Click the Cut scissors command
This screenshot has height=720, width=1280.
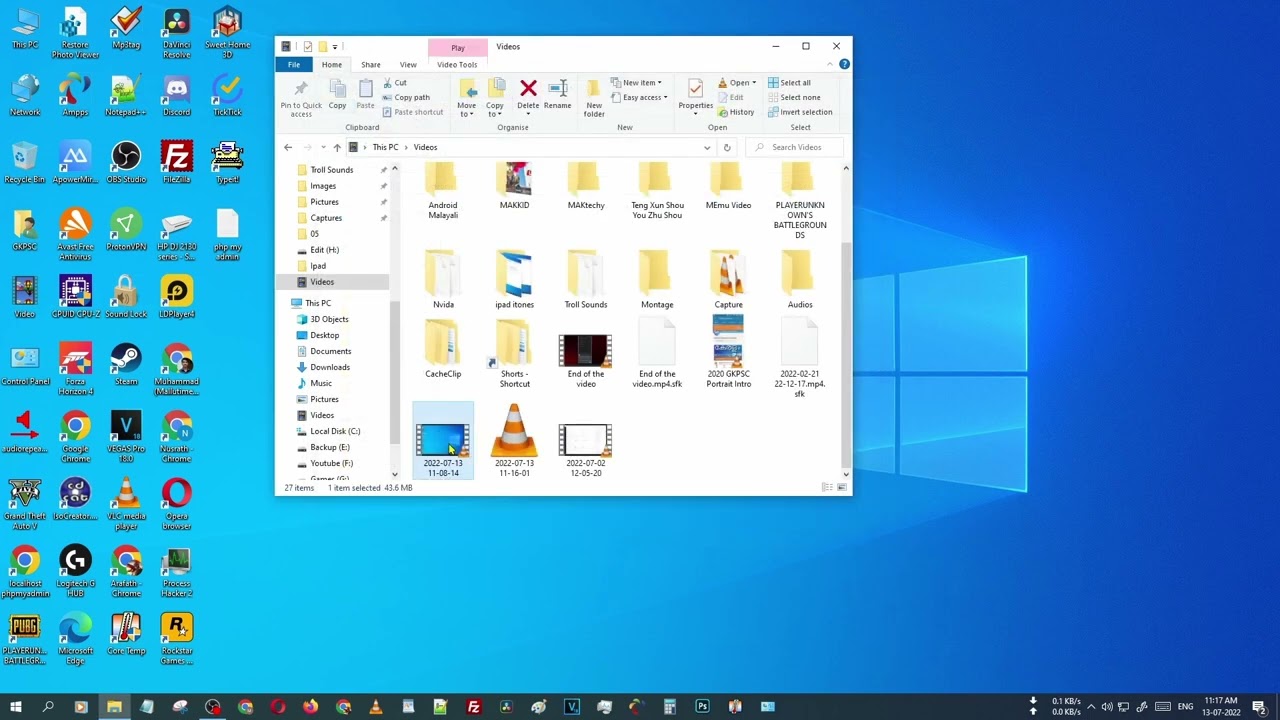point(395,83)
